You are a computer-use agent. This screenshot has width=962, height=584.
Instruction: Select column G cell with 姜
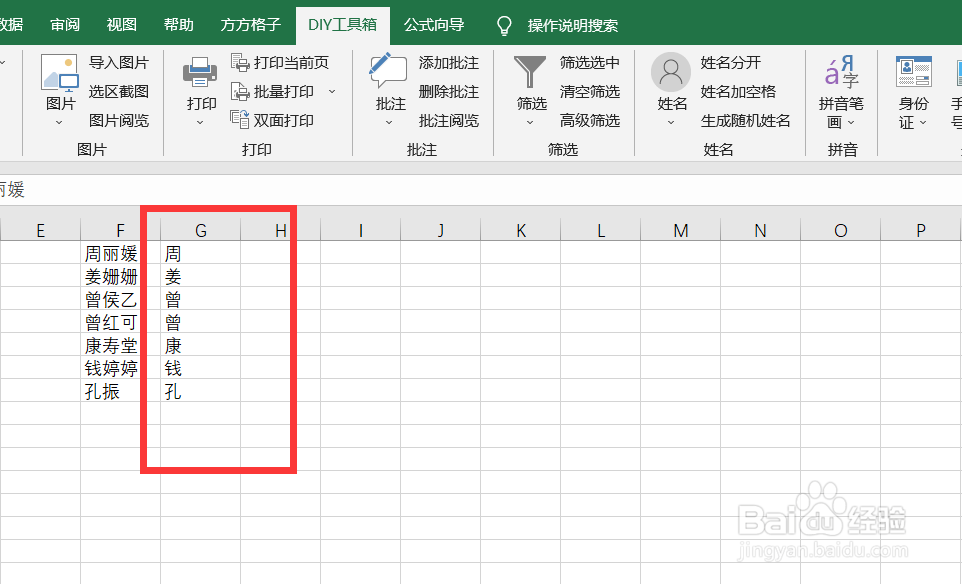point(201,275)
